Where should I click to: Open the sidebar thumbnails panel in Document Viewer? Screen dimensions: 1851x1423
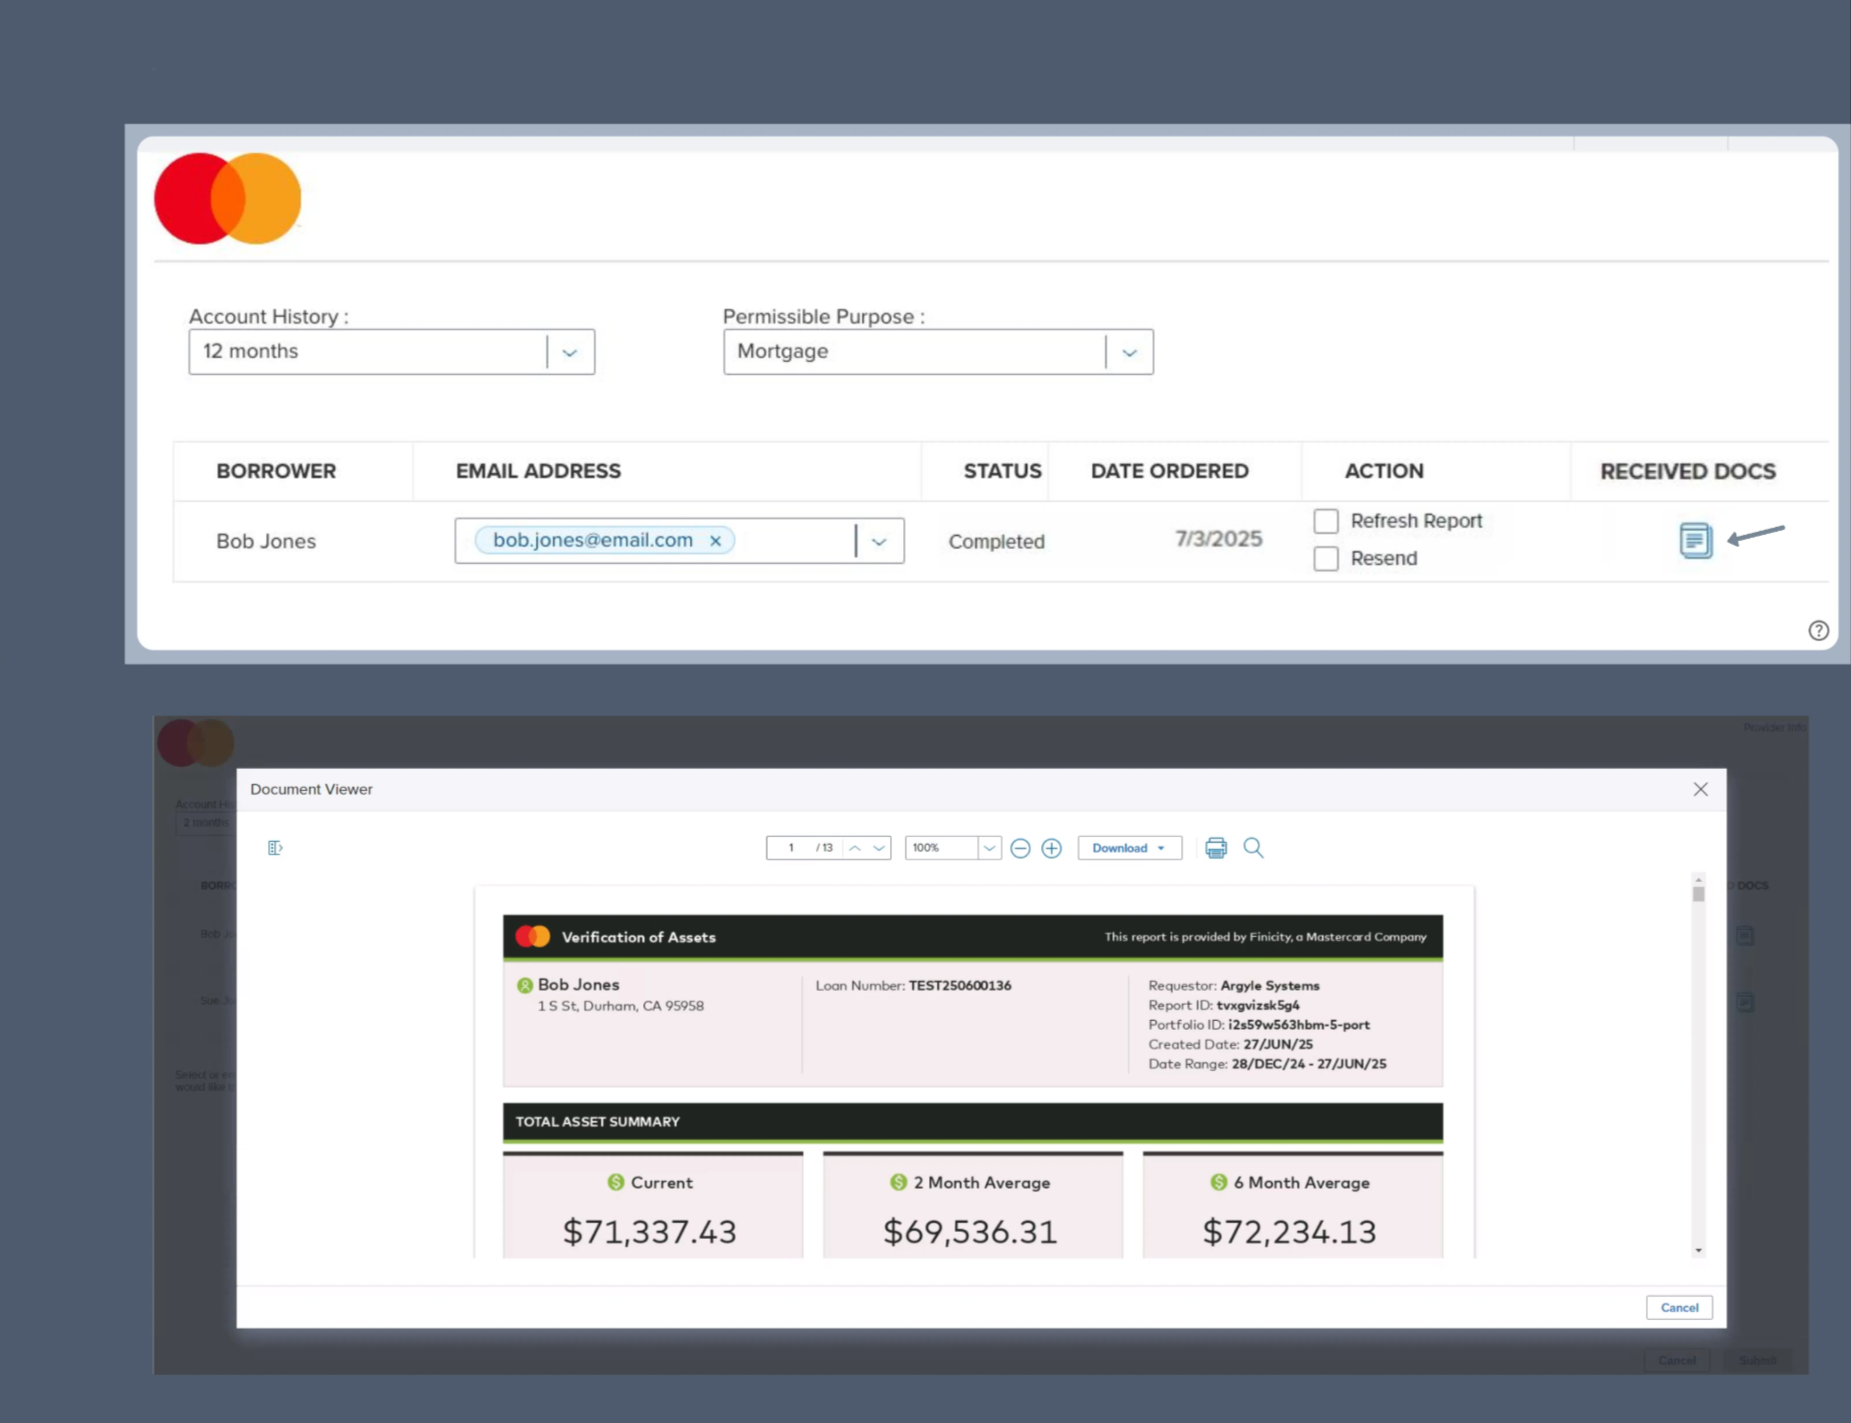[x=276, y=847]
